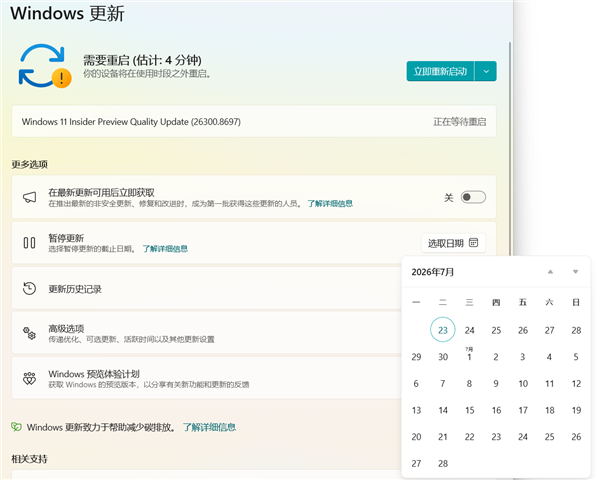Select date 7 in the calendar

click(443, 384)
